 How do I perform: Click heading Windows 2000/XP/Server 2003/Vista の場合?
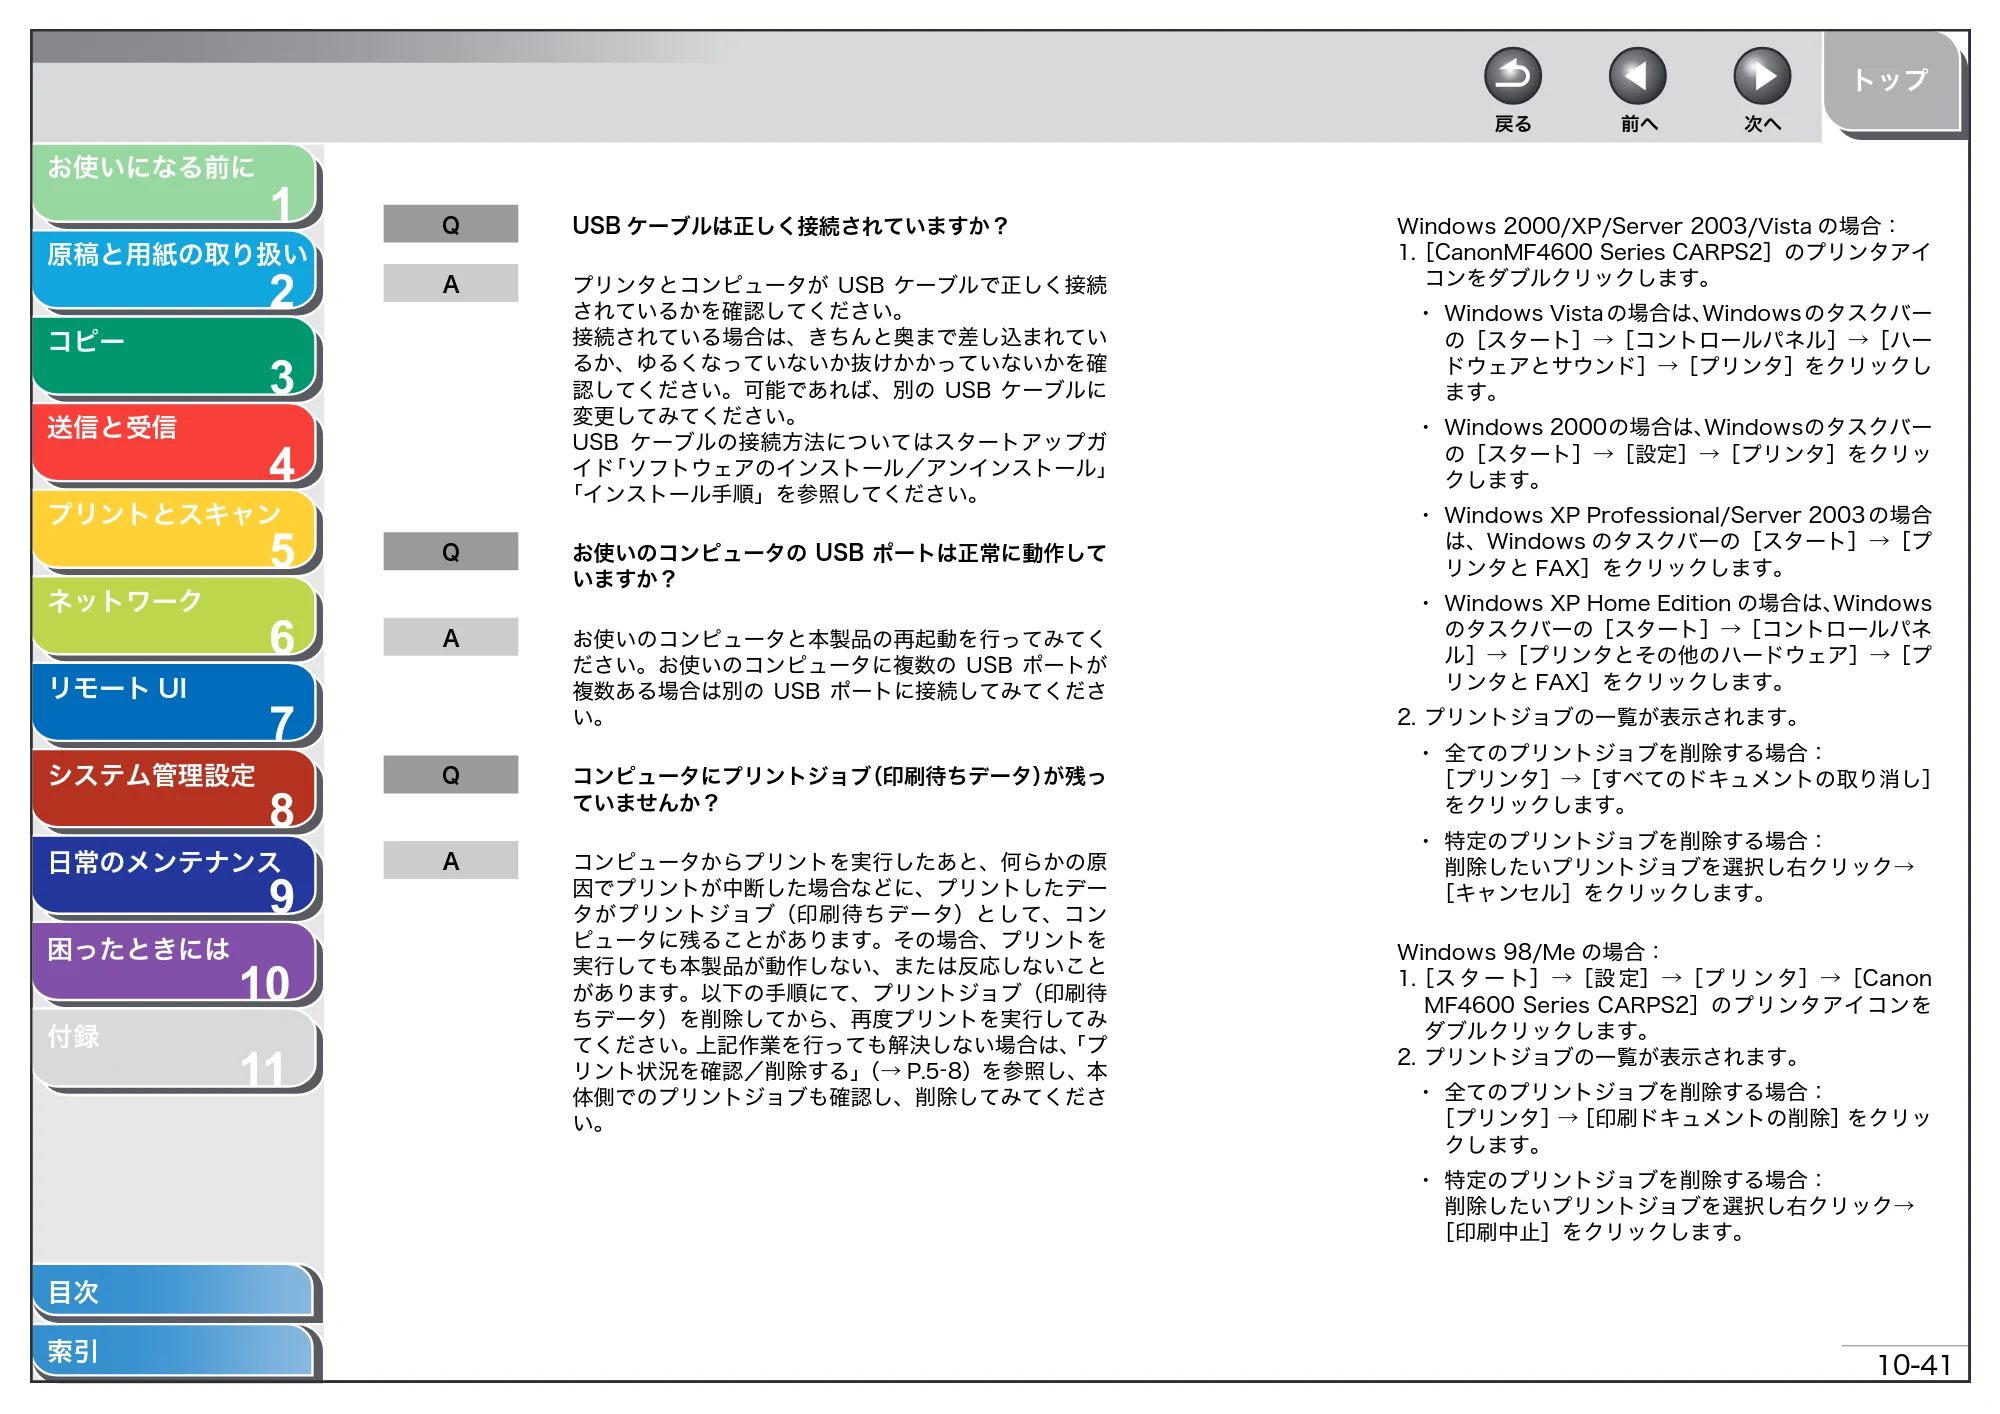(1646, 226)
